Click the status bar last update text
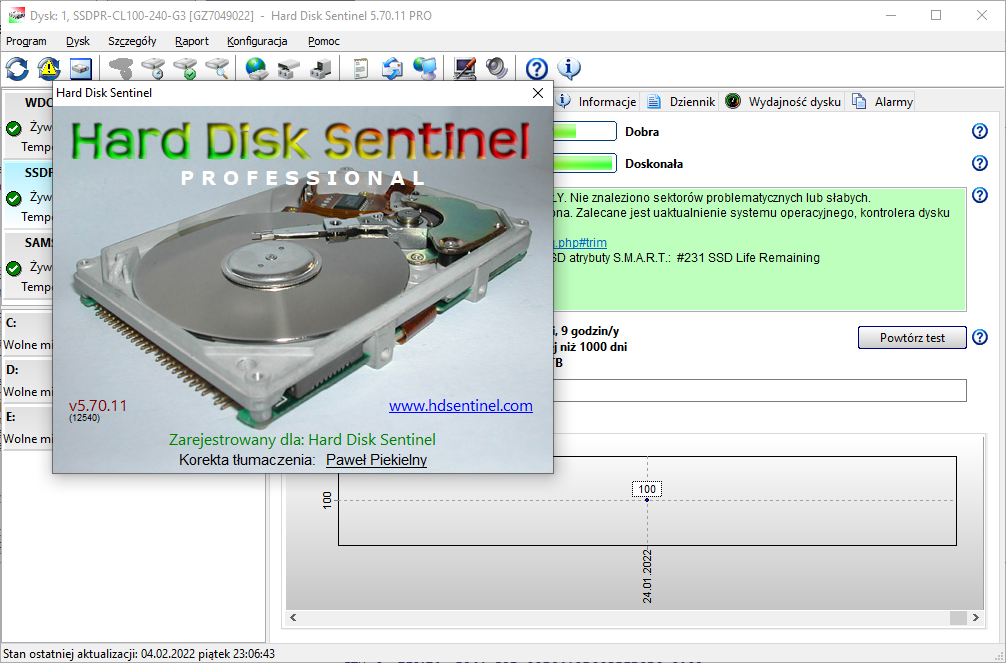The width and height of the screenshot is (1006, 663). point(139,653)
